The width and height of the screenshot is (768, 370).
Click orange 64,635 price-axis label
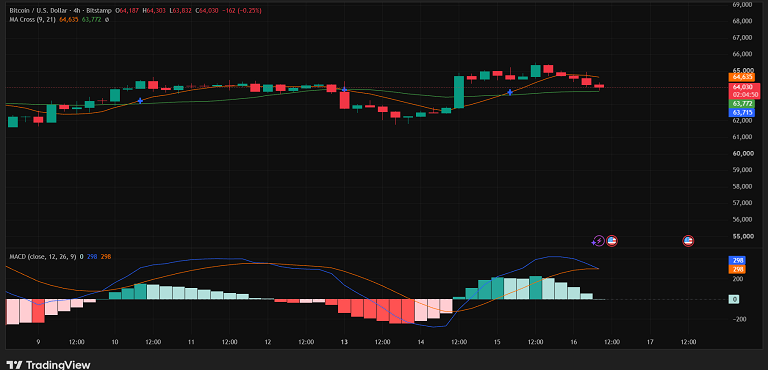click(x=742, y=77)
